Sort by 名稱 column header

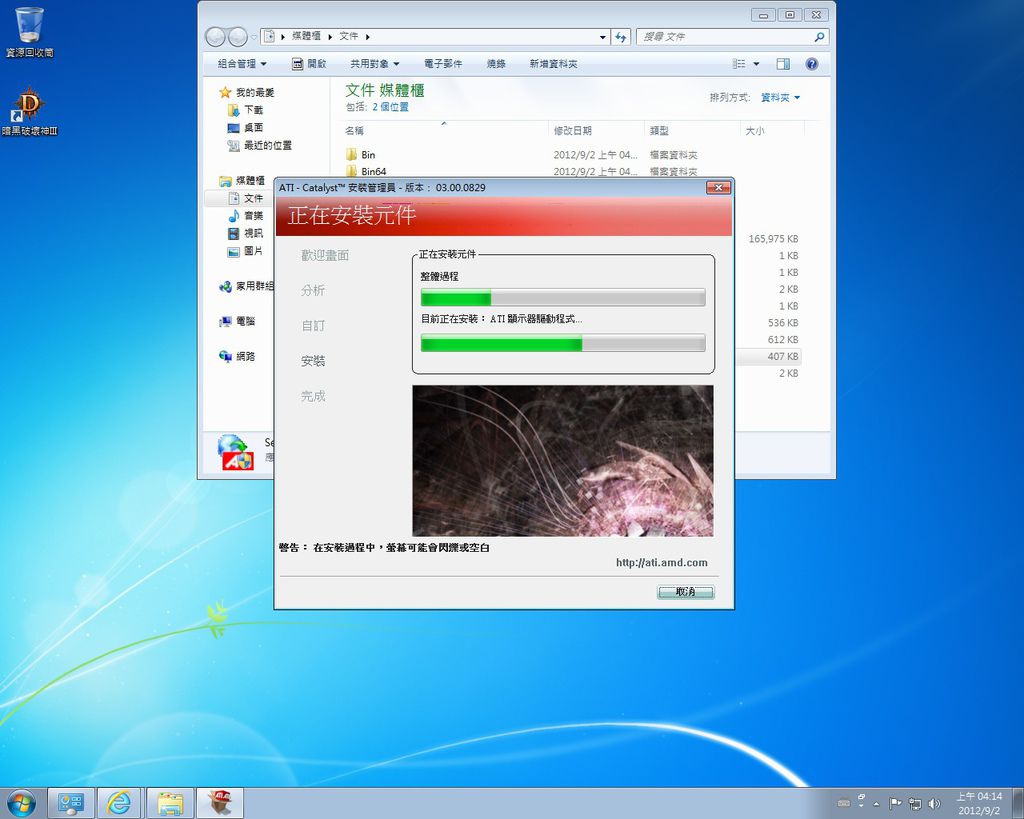(355, 131)
